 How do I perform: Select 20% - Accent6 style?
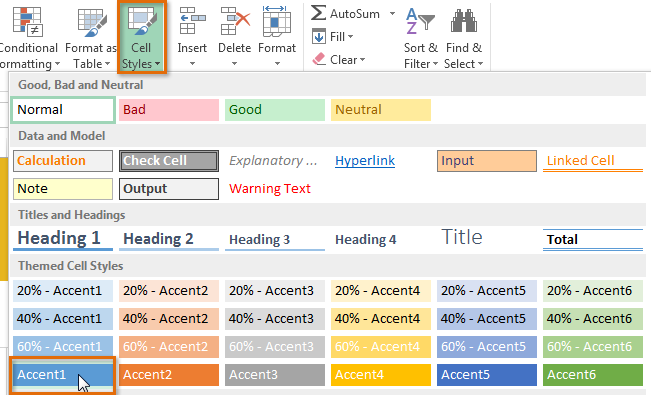(593, 291)
